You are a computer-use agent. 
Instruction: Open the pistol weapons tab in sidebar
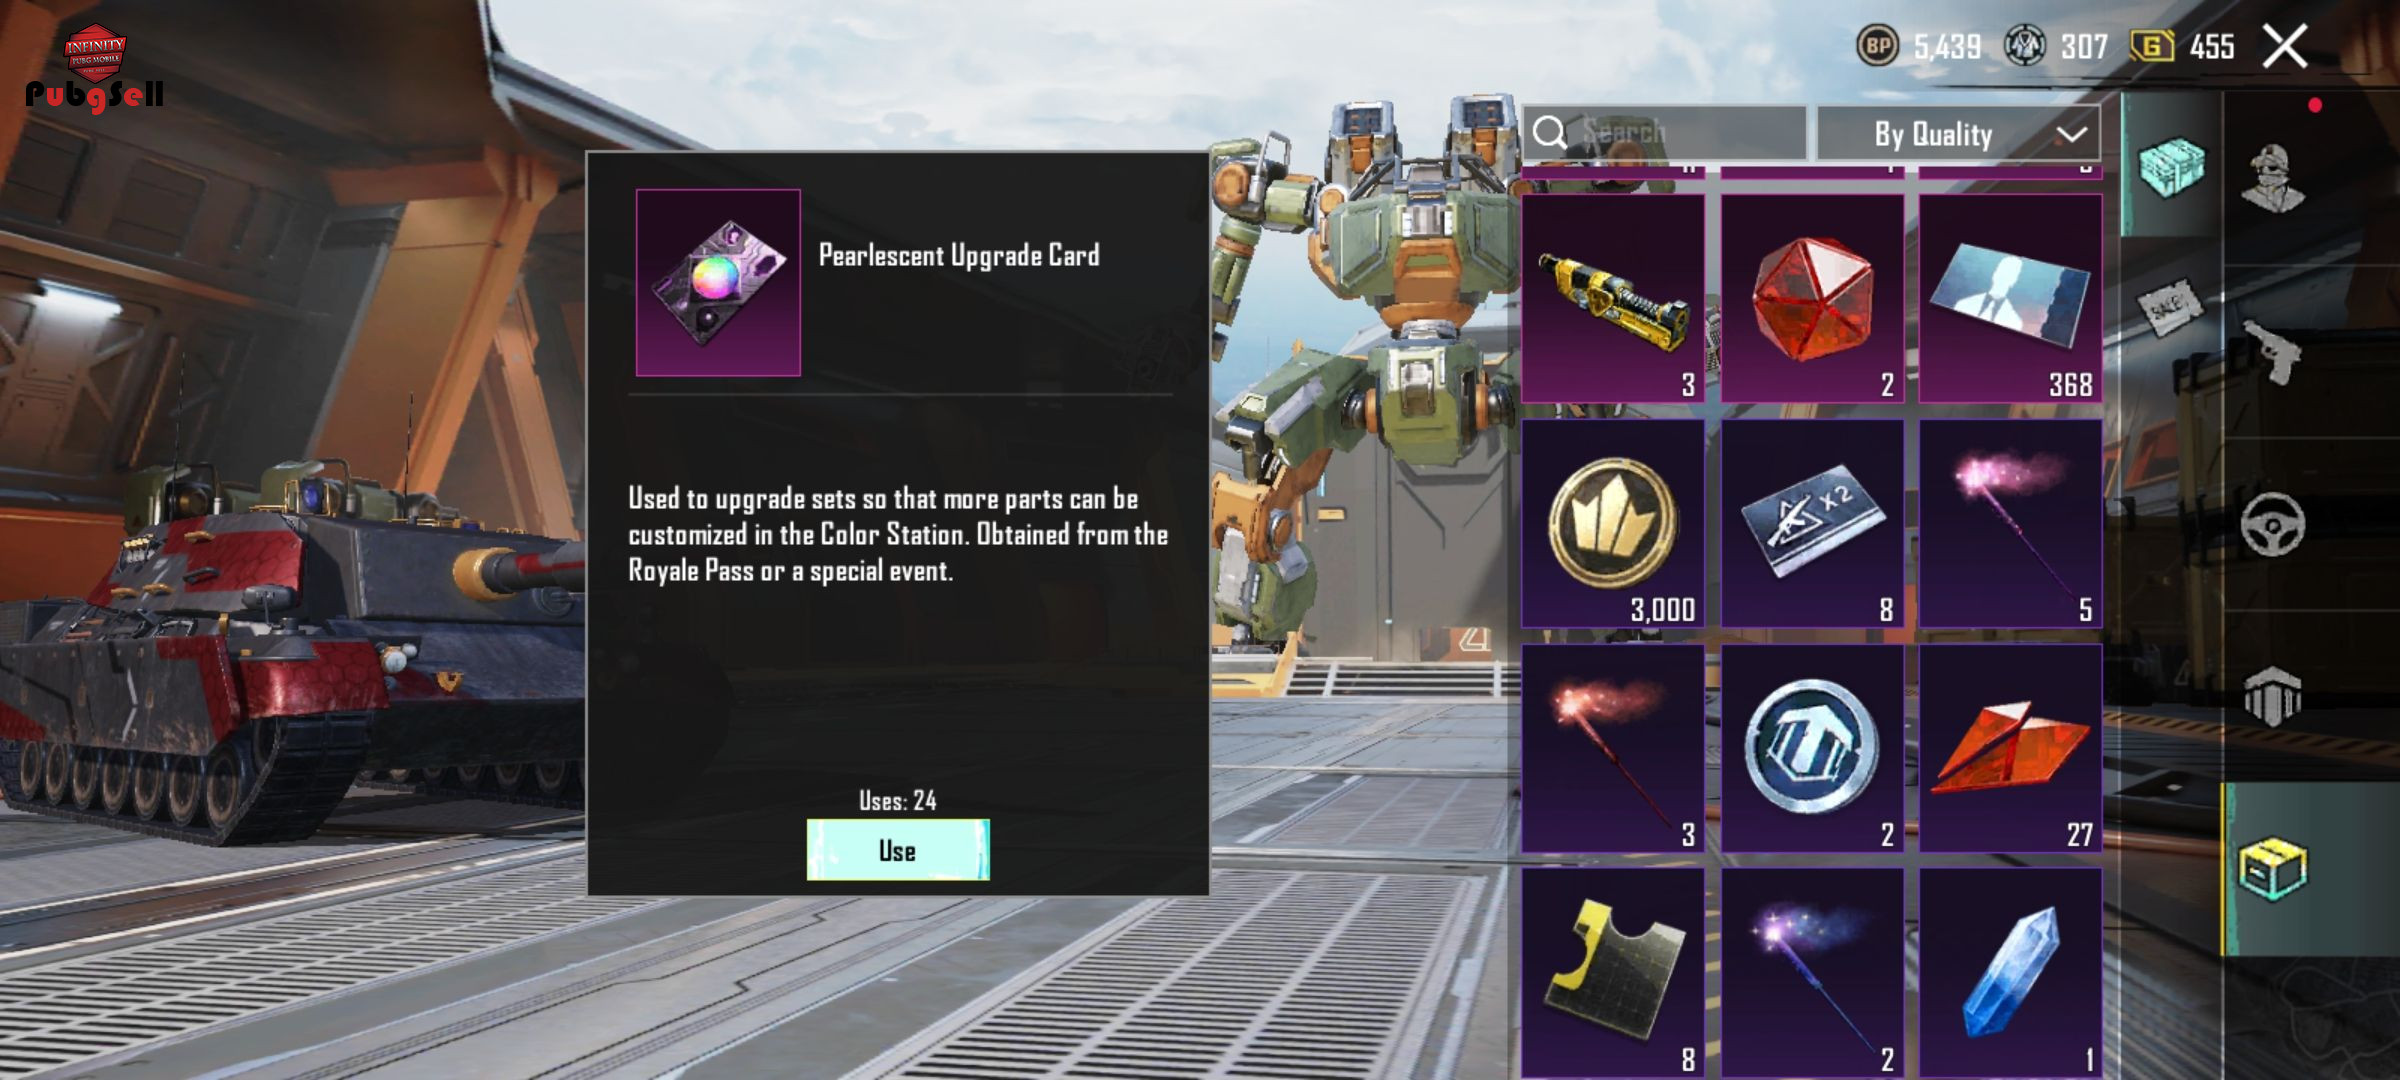pyautogui.click(x=2272, y=352)
